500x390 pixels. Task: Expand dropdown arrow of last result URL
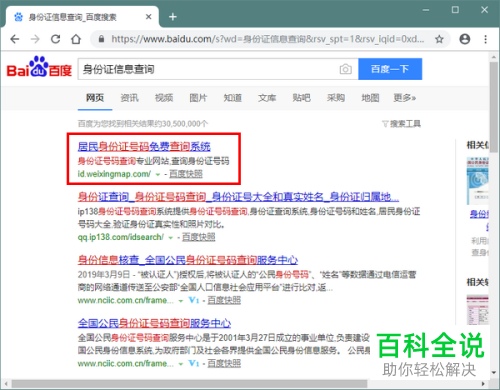[x=181, y=364]
